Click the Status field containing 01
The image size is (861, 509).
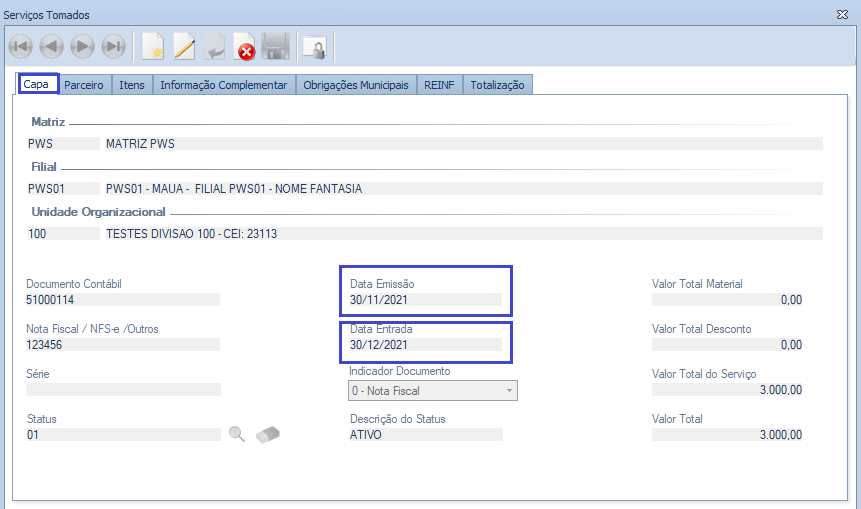tap(123, 434)
